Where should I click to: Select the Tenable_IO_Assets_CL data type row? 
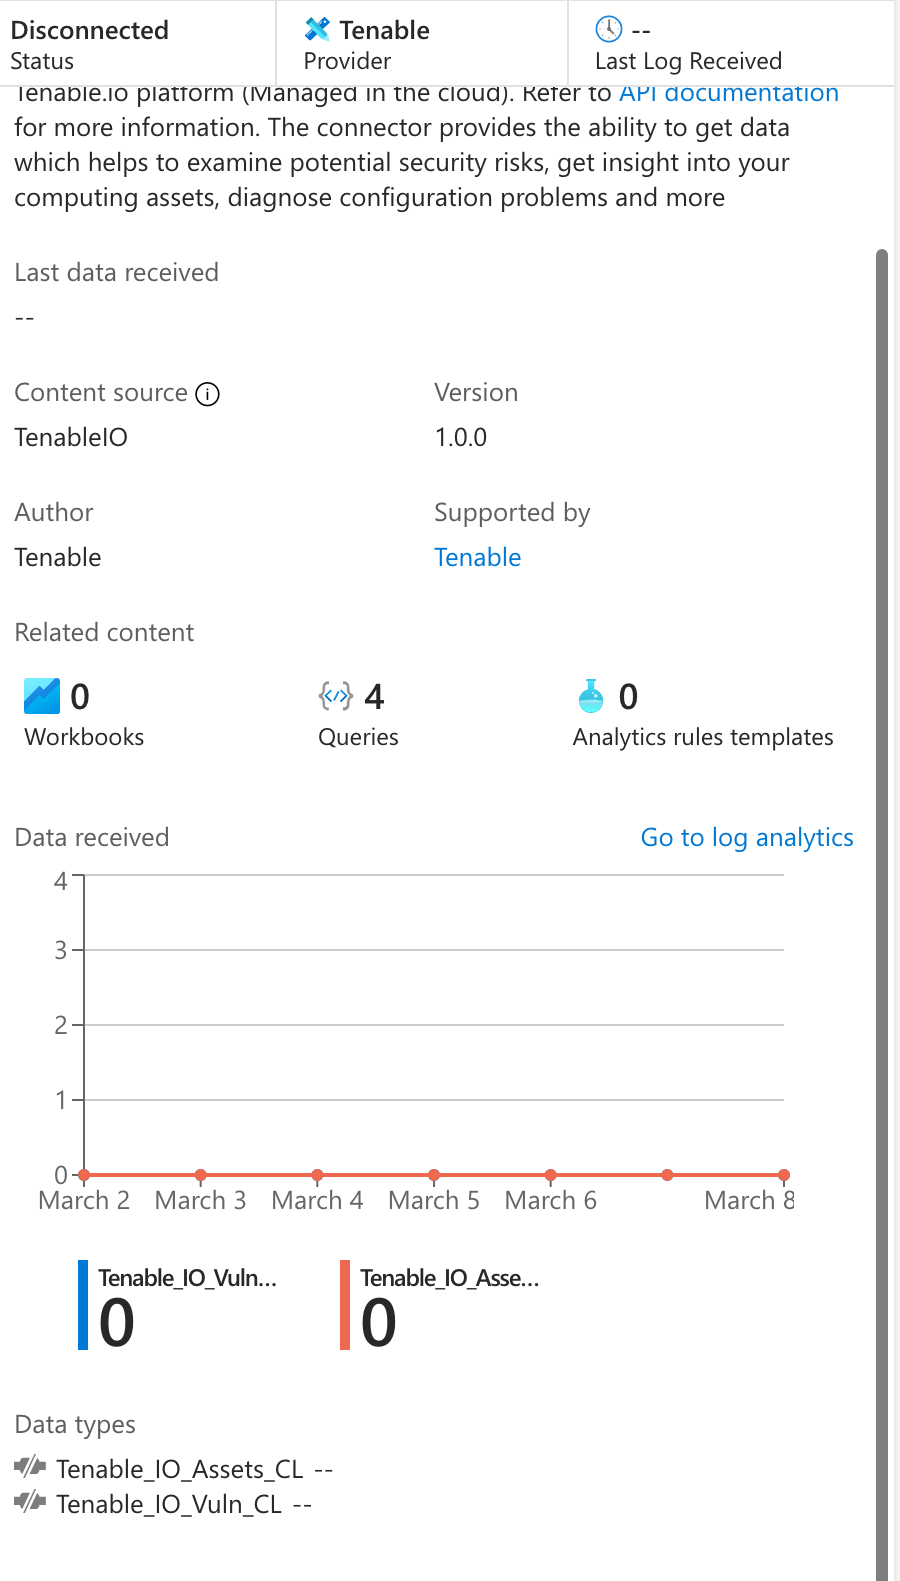(174, 1468)
